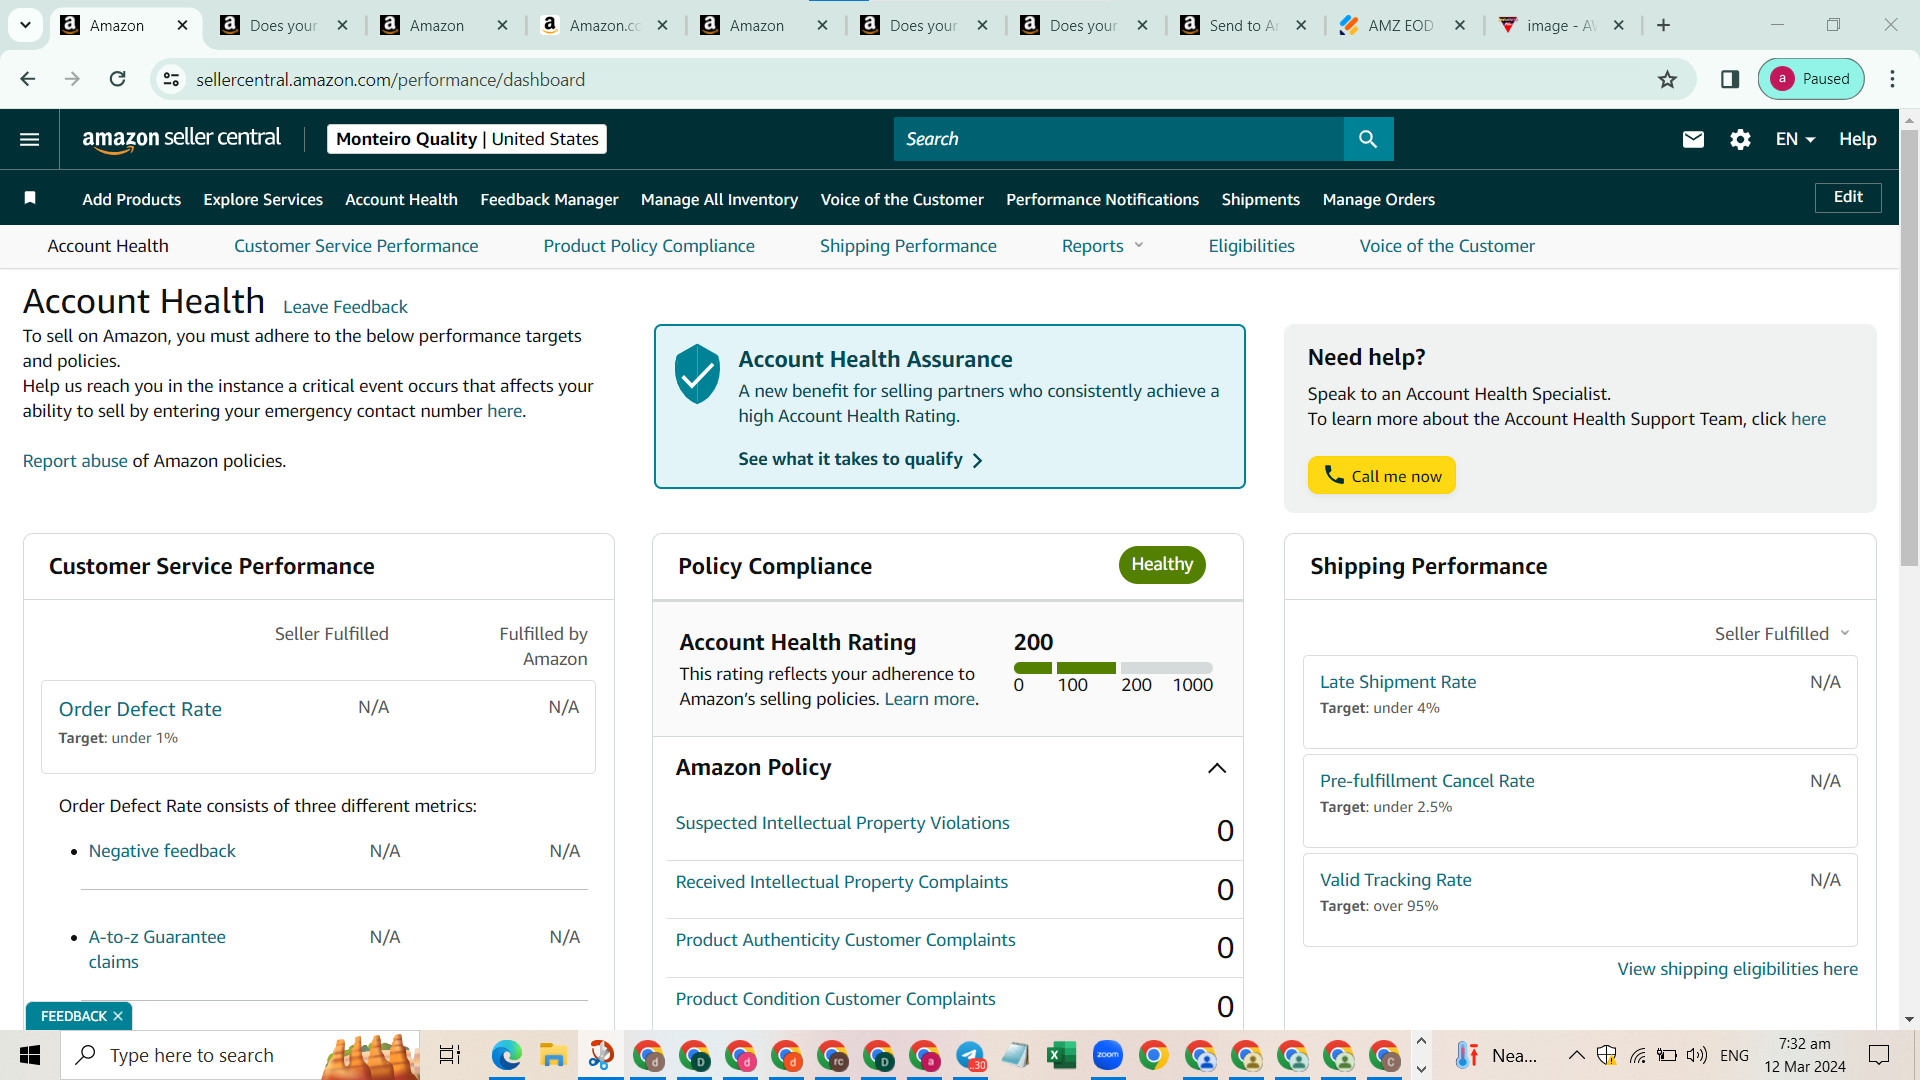Click View shipping eligibilities here
Image resolution: width=1920 pixels, height=1080 pixels.
click(1738, 969)
